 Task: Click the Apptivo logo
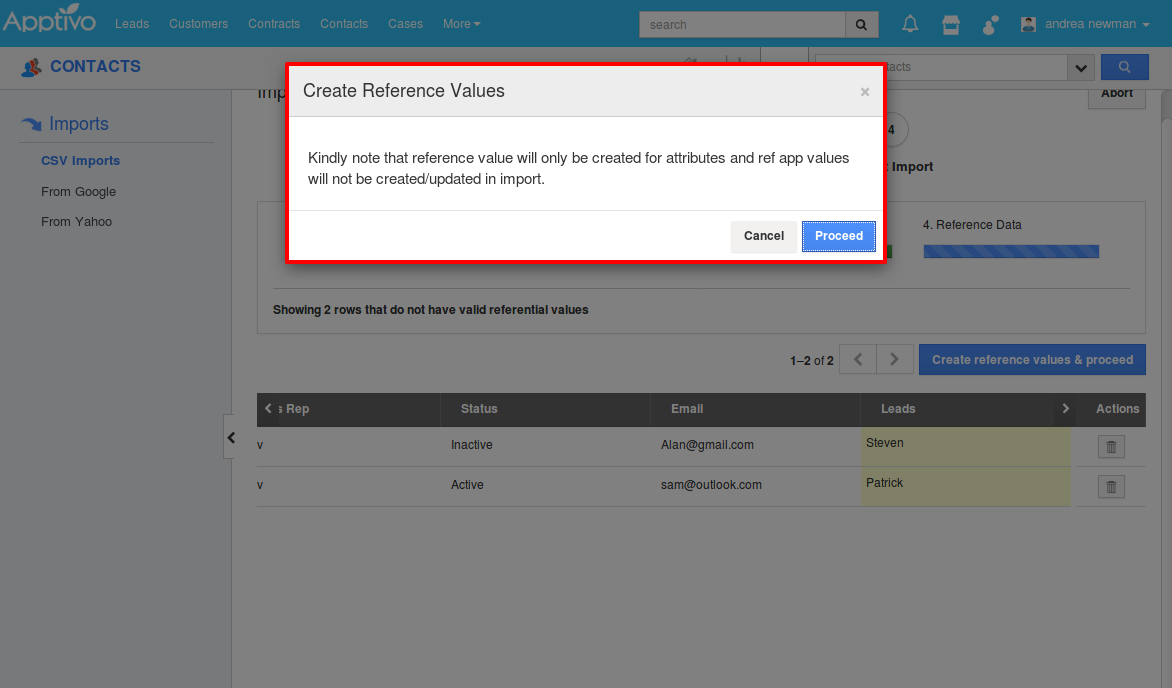coord(50,22)
